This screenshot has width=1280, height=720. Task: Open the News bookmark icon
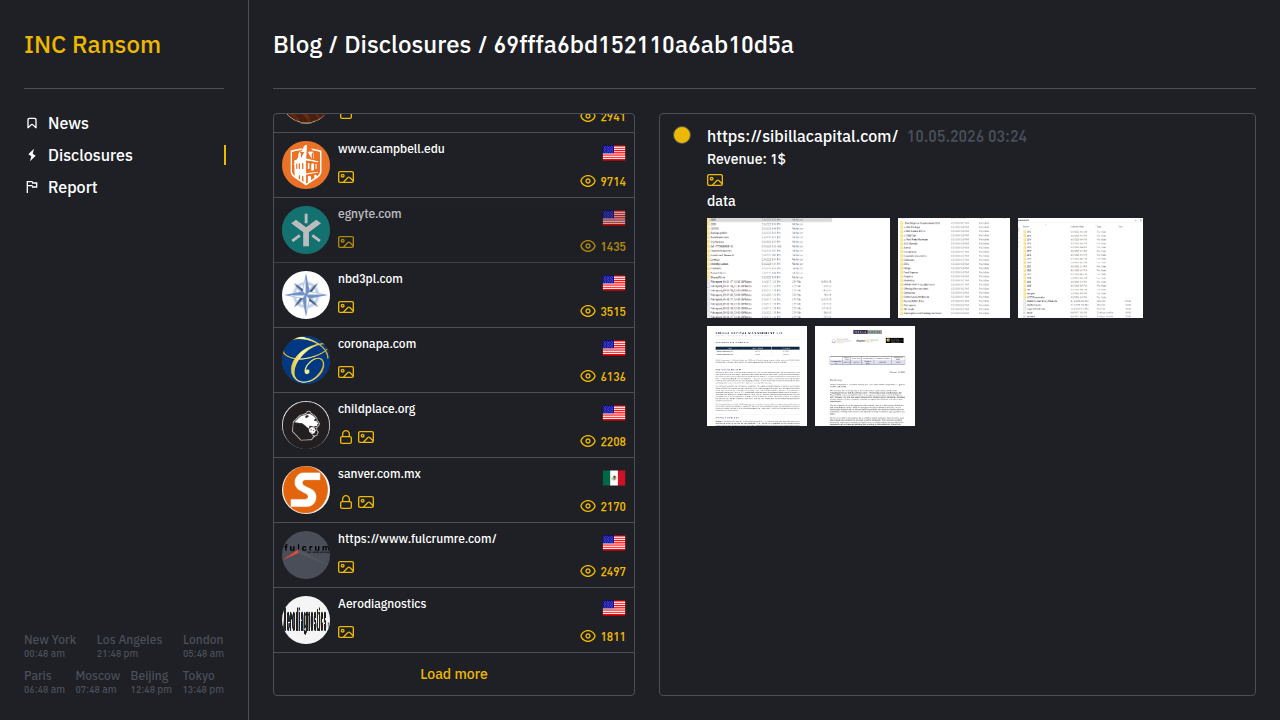pyautogui.click(x=32, y=123)
